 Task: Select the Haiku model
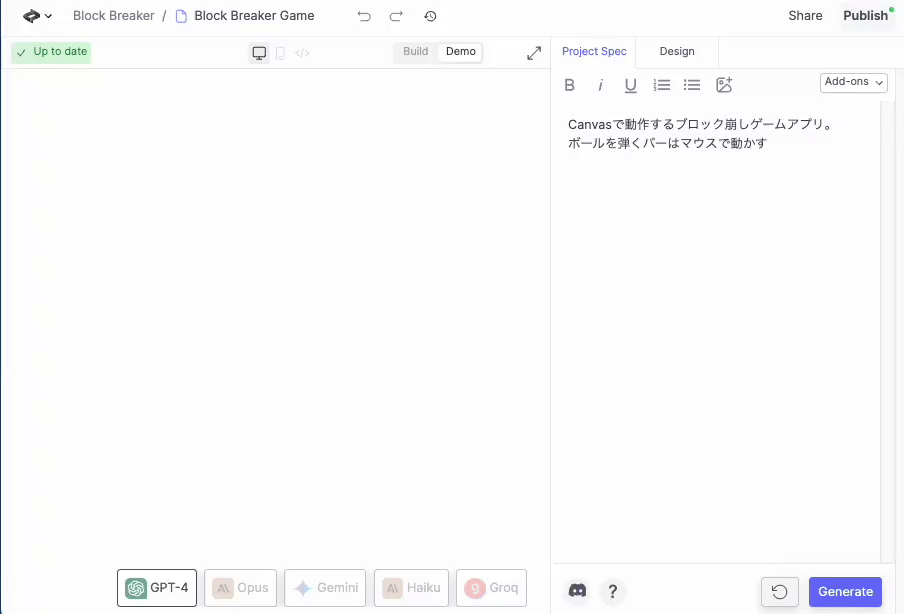click(x=411, y=587)
